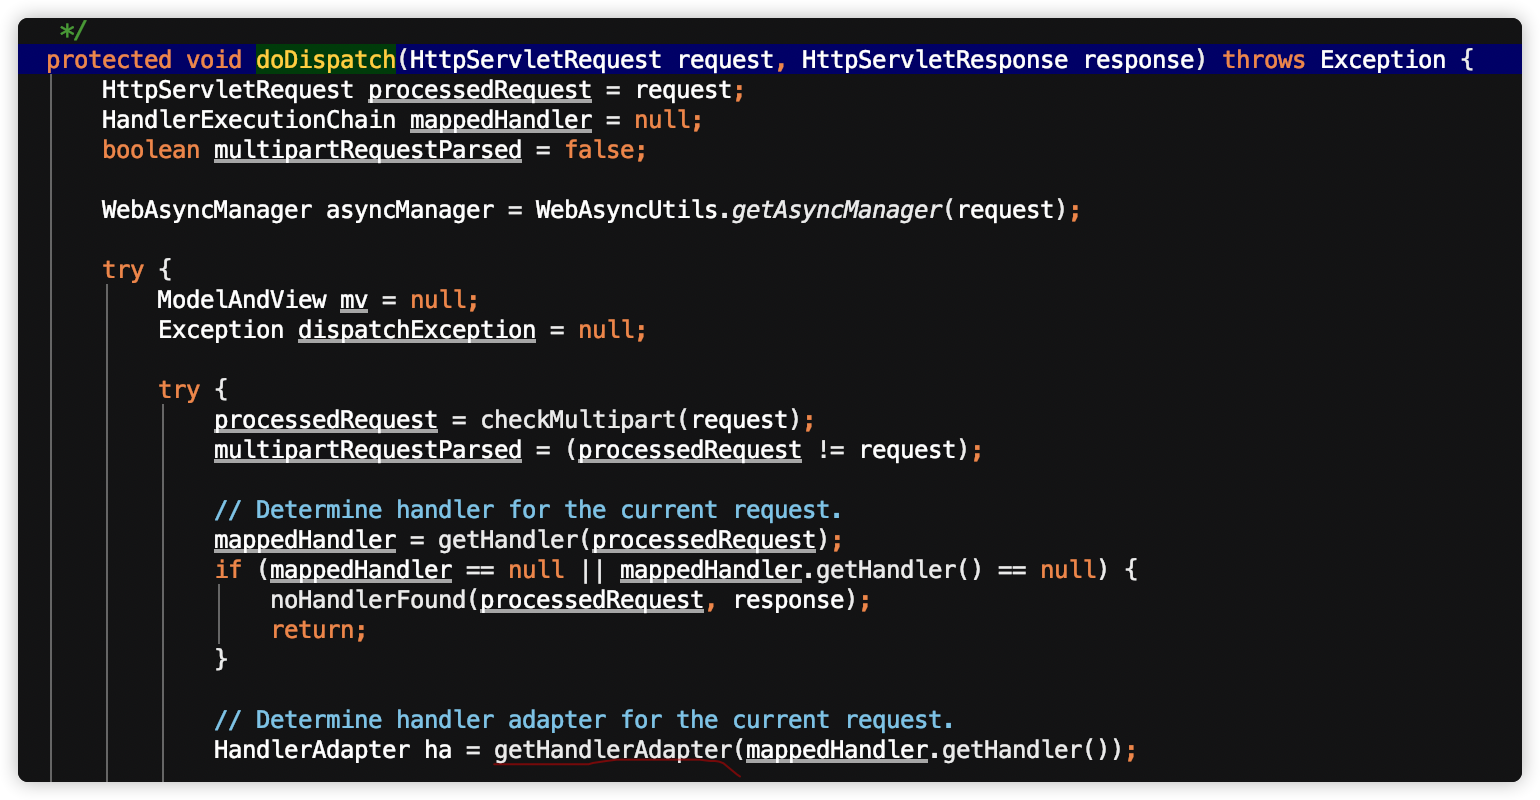Image resolution: width=1540 pixels, height=800 pixels.
Task: Click the 'if' keyword in the null check
Action: (x=228, y=570)
